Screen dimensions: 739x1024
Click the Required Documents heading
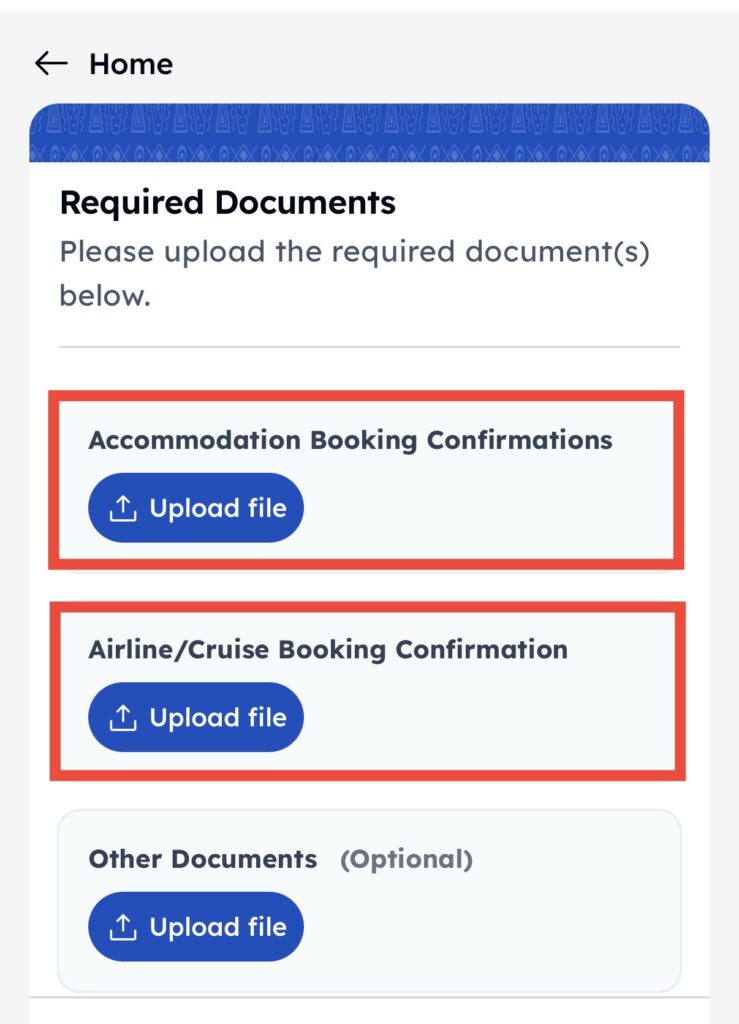pos(228,203)
